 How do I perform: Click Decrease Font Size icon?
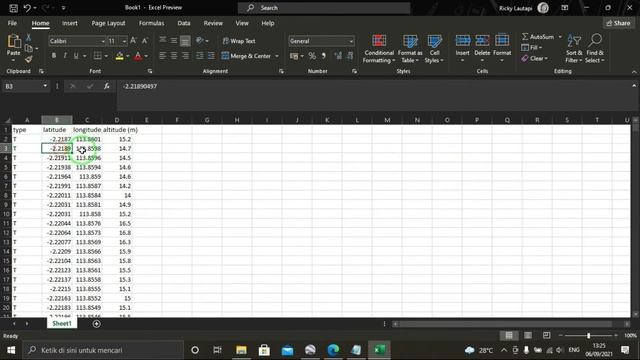(144, 41)
